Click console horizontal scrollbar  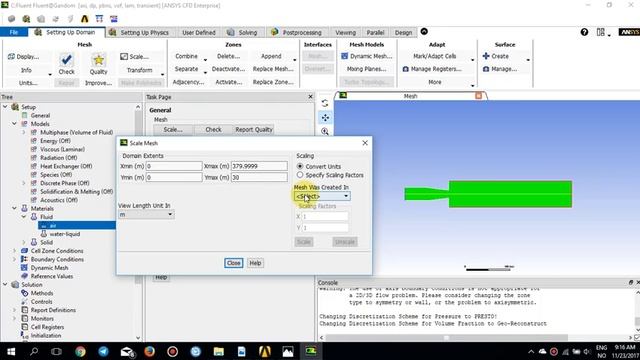pyautogui.click(x=446, y=338)
